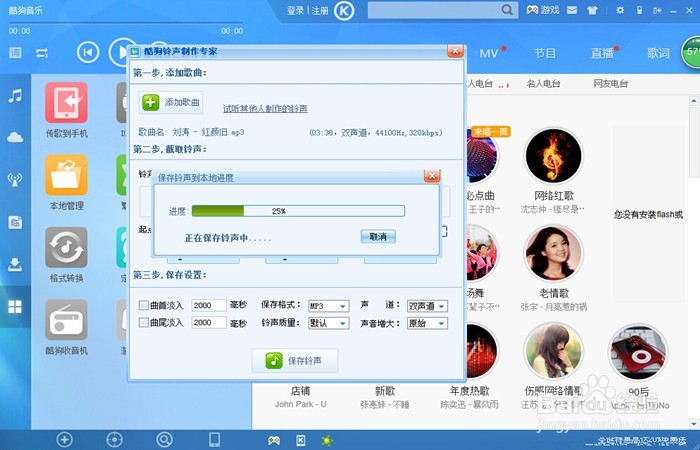700x450 pixels.
Task: Select the app grid sidebar icon
Action: click(15, 307)
